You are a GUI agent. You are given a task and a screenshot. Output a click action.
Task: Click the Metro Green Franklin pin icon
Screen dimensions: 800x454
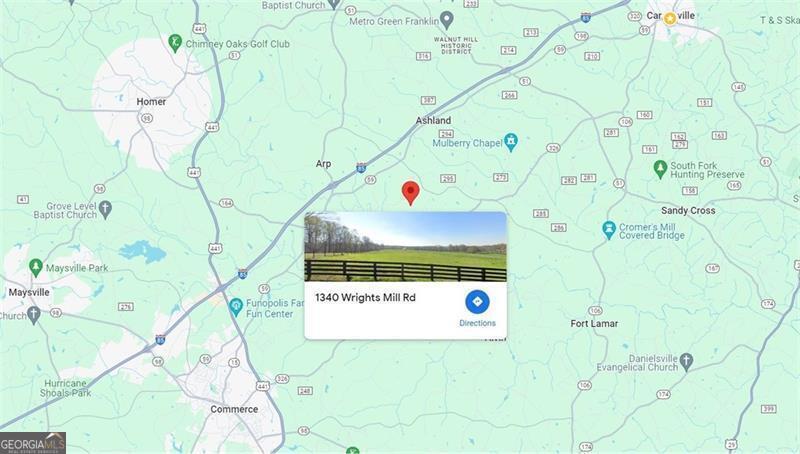coord(447,20)
